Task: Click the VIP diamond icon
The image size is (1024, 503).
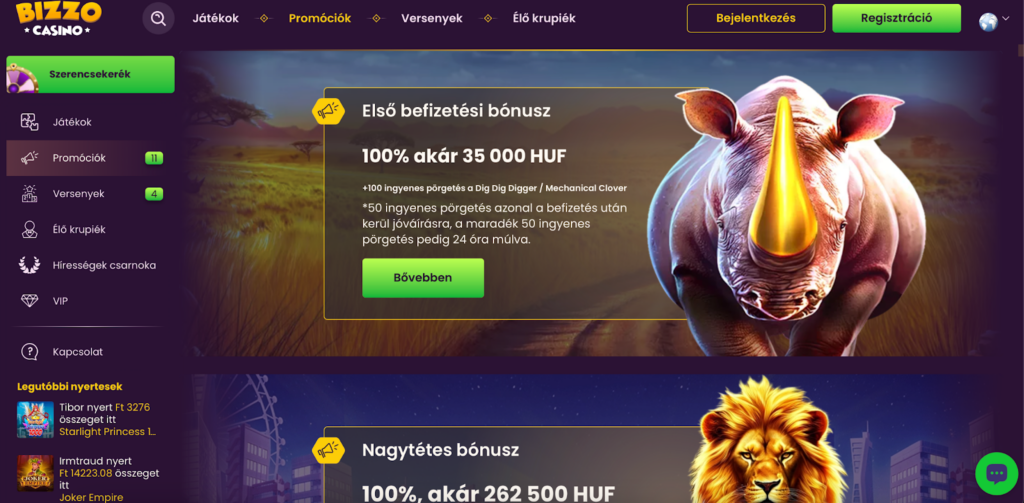Action: pyautogui.click(x=29, y=301)
